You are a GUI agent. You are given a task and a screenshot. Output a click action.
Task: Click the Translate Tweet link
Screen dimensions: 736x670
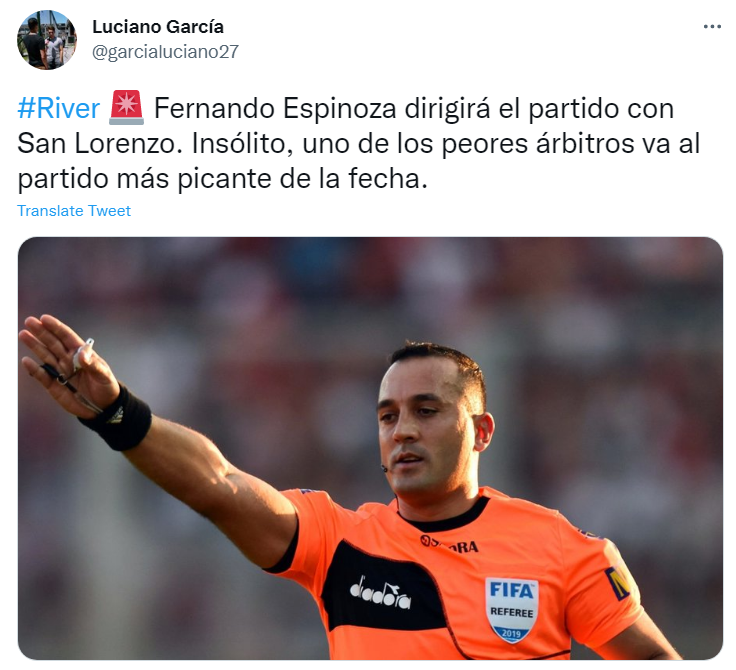[x=74, y=211]
